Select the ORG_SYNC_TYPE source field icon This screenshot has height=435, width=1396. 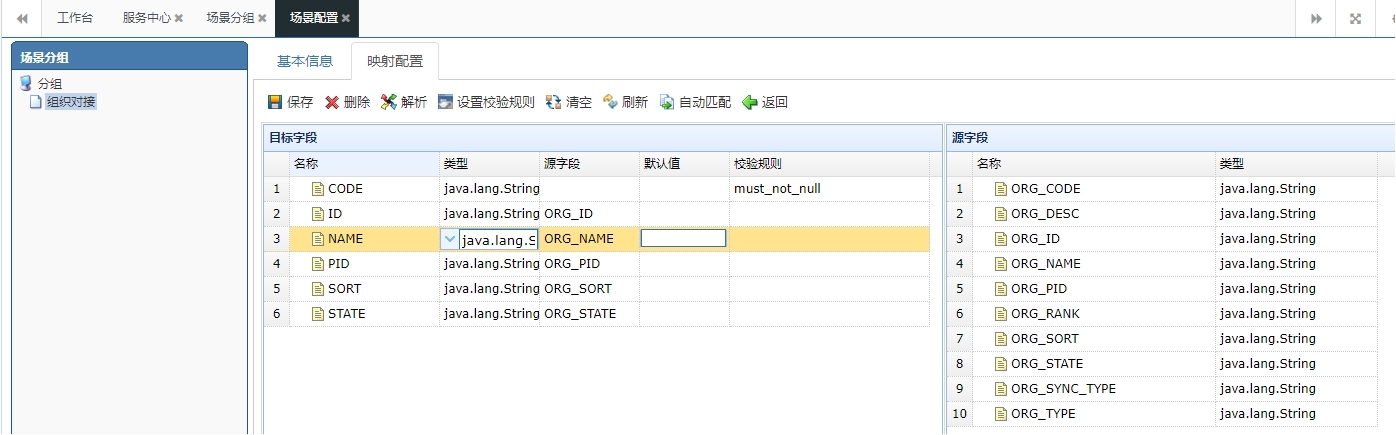tap(1001, 389)
